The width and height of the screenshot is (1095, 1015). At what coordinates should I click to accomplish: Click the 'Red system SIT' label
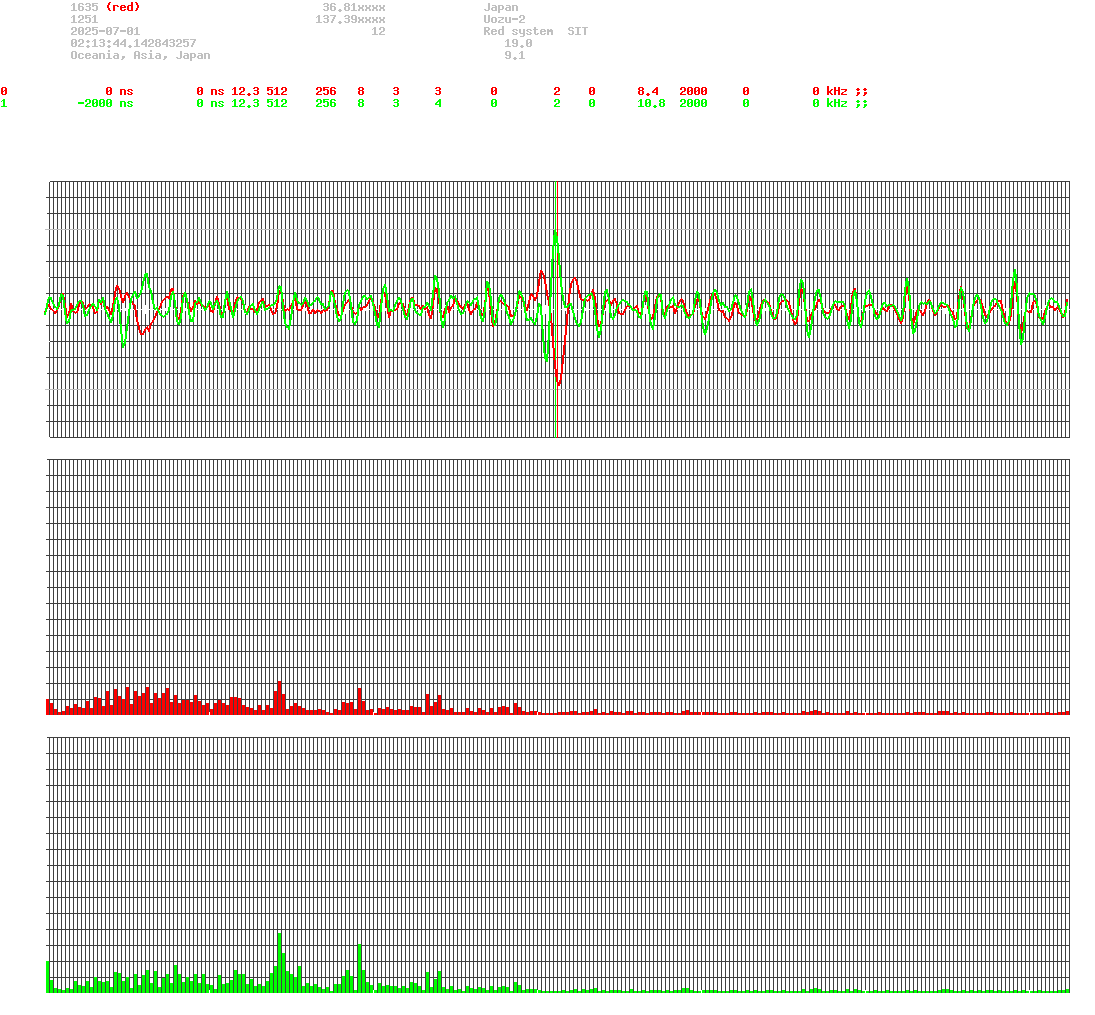536,31
